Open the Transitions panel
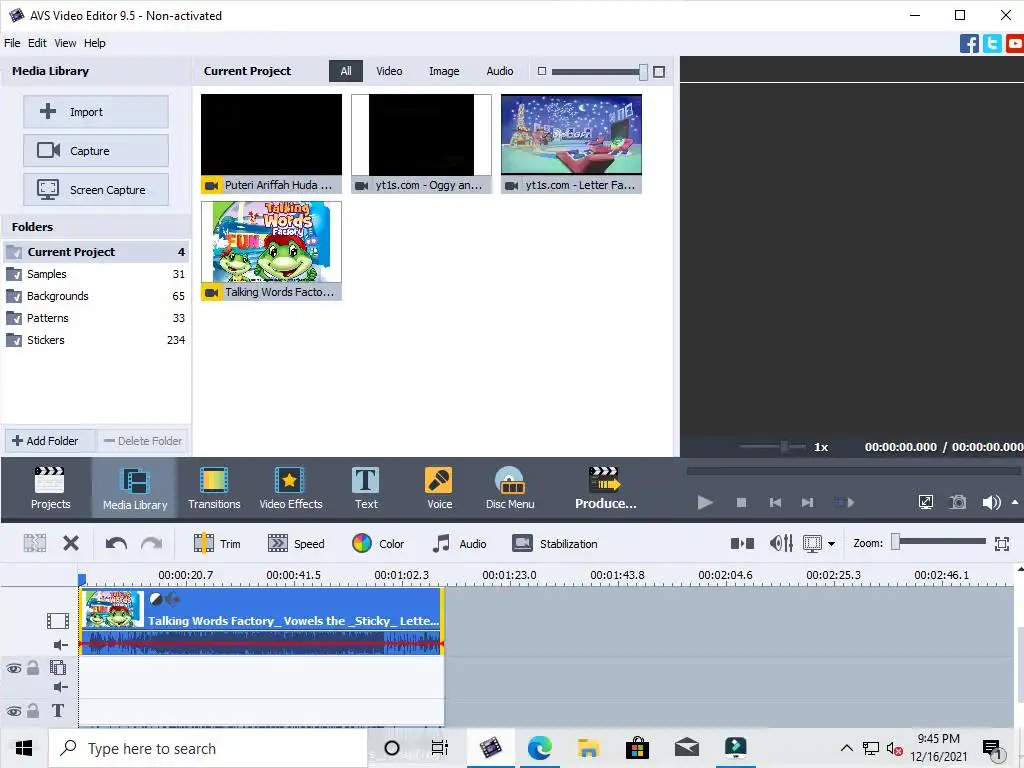This screenshot has height=768, width=1024. click(214, 488)
